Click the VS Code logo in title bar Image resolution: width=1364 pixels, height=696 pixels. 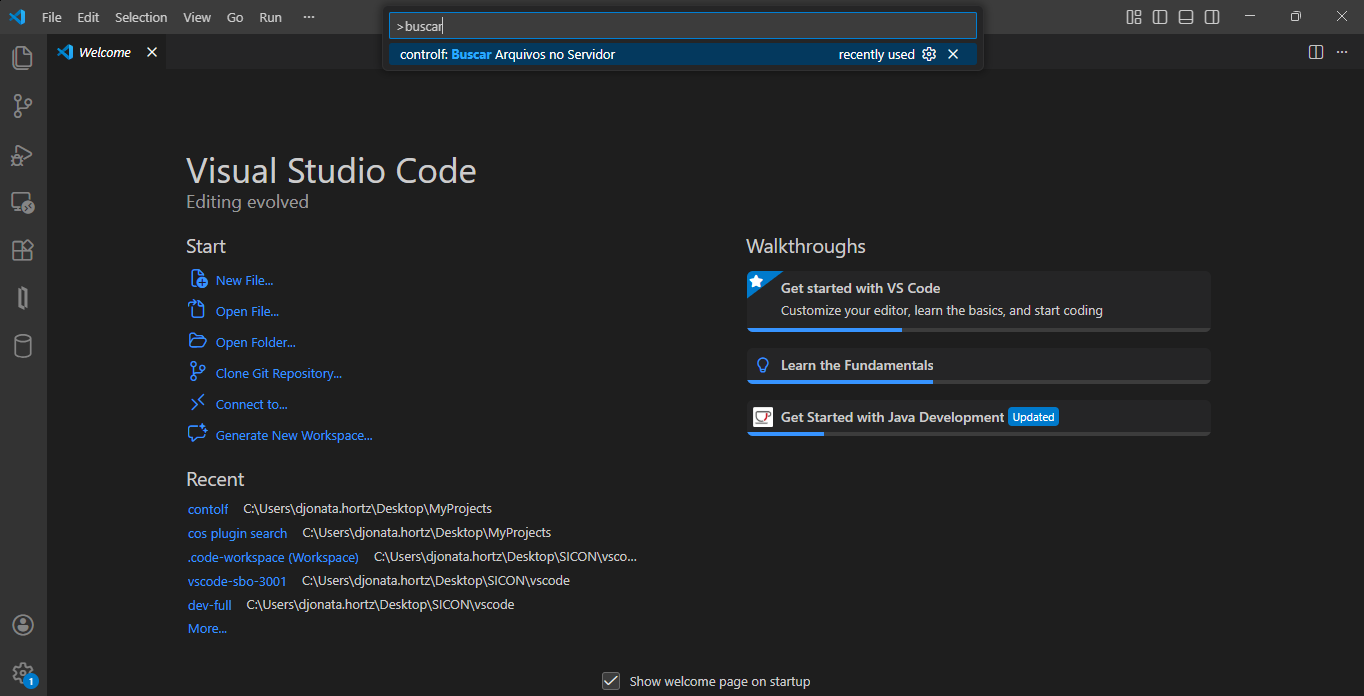17,17
